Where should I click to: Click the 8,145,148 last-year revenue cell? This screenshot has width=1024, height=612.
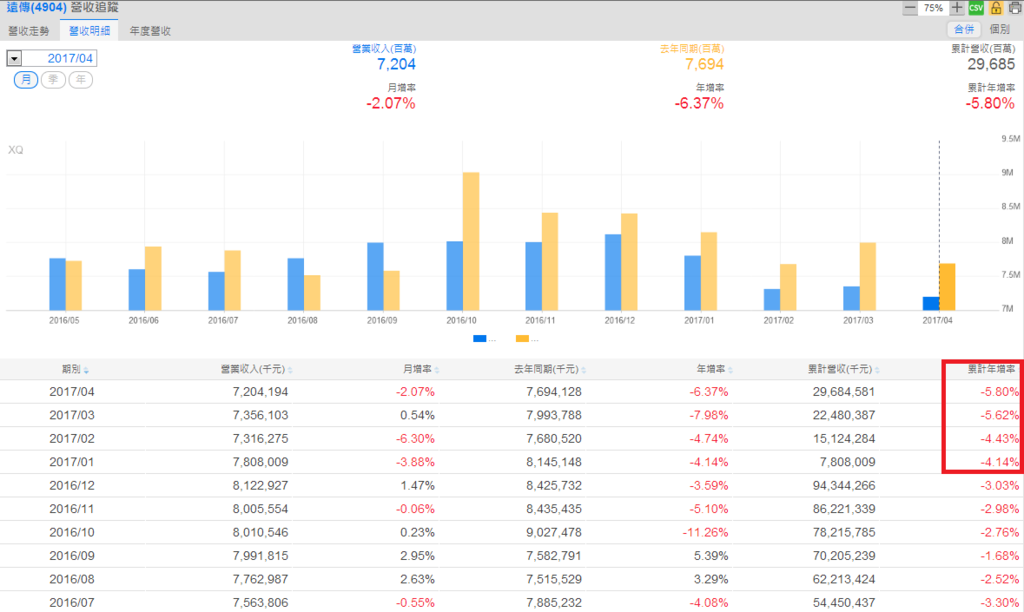(x=554, y=462)
